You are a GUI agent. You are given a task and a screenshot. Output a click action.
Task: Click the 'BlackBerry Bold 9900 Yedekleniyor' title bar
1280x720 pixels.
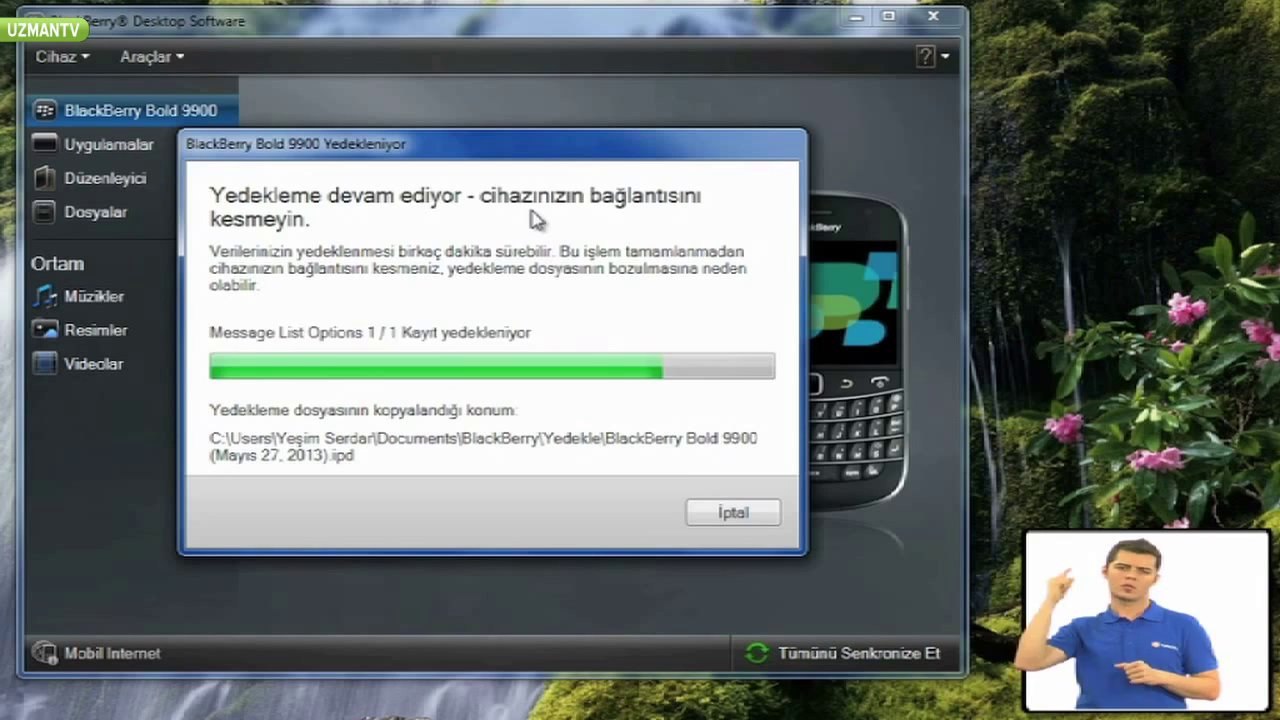[492, 144]
